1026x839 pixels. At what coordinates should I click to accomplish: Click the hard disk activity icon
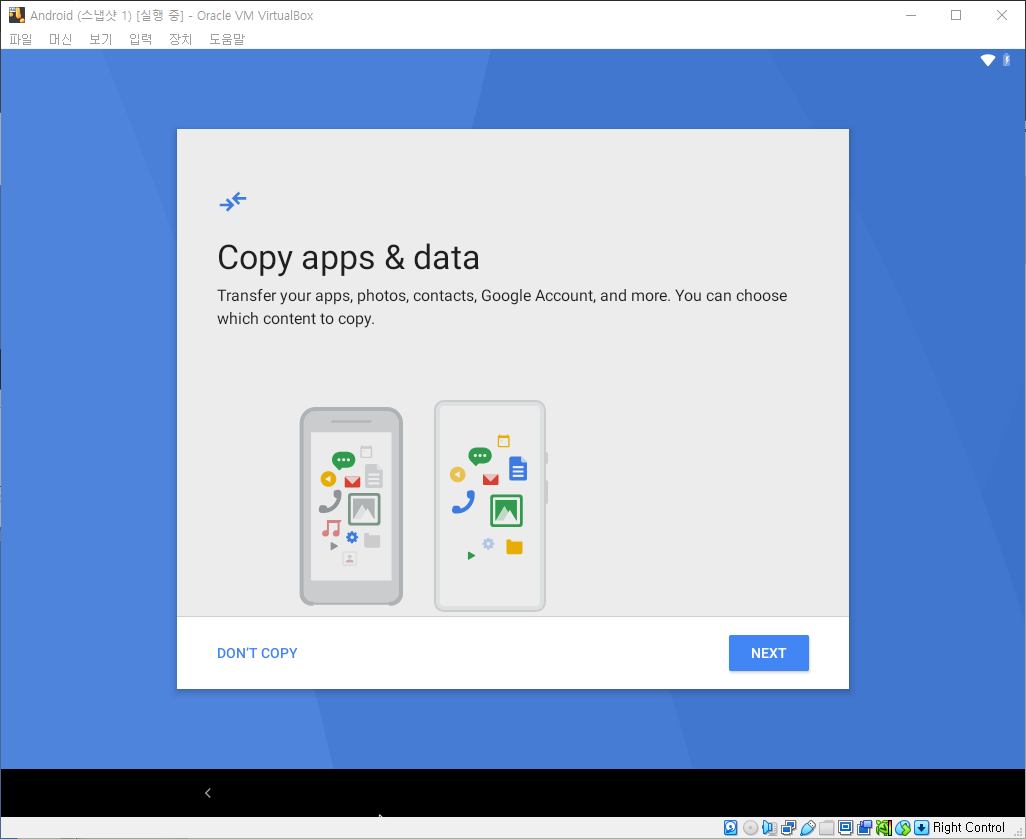[730, 828]
